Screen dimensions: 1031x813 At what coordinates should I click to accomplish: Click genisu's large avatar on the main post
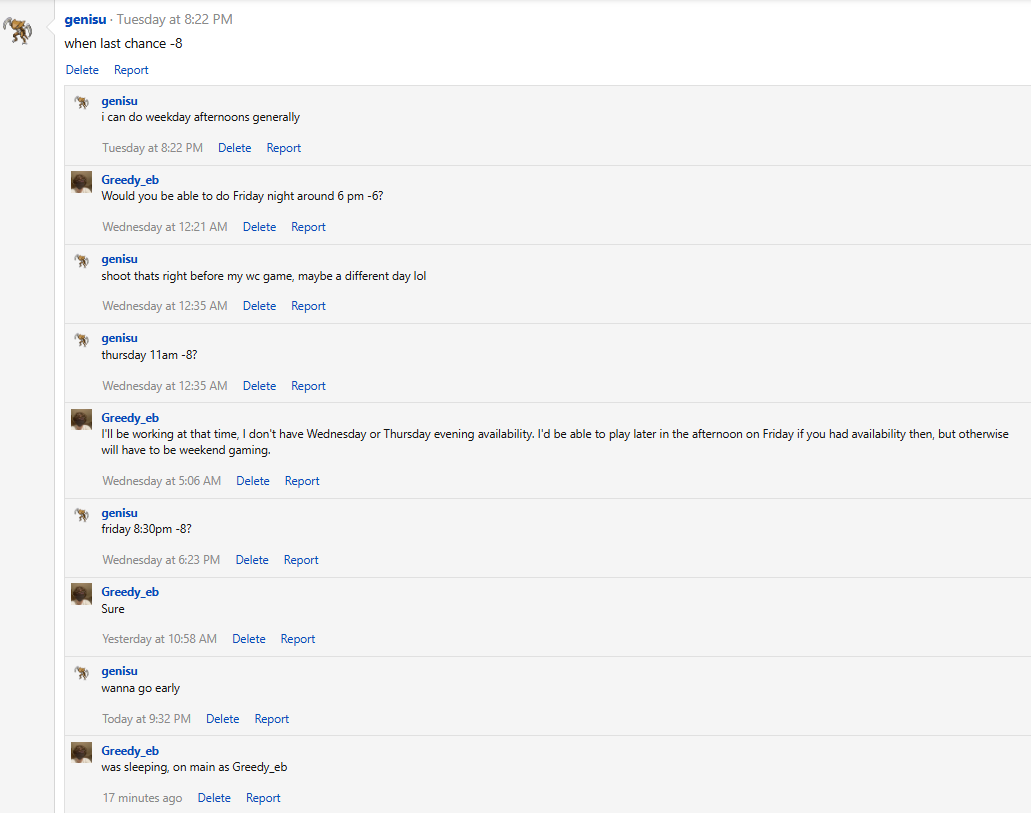[x=18, y=31]
